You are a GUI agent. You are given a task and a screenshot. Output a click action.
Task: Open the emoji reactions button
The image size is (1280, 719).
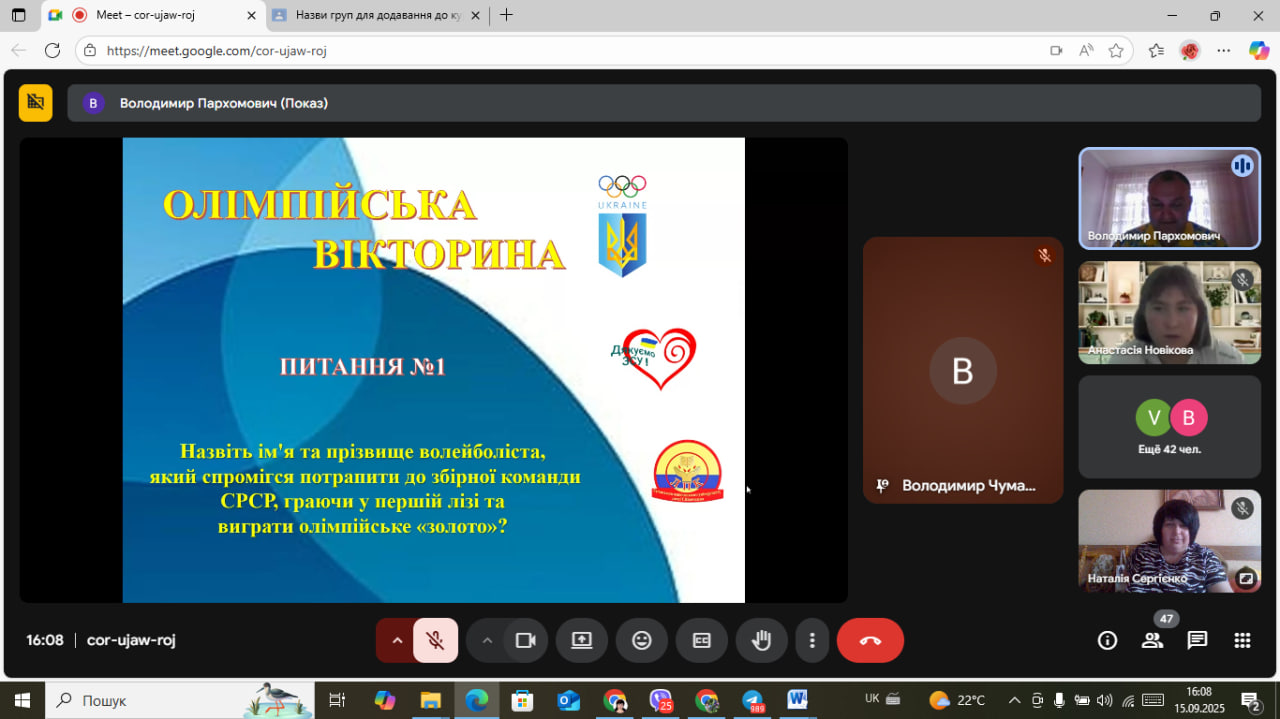(x=642, y=641)
